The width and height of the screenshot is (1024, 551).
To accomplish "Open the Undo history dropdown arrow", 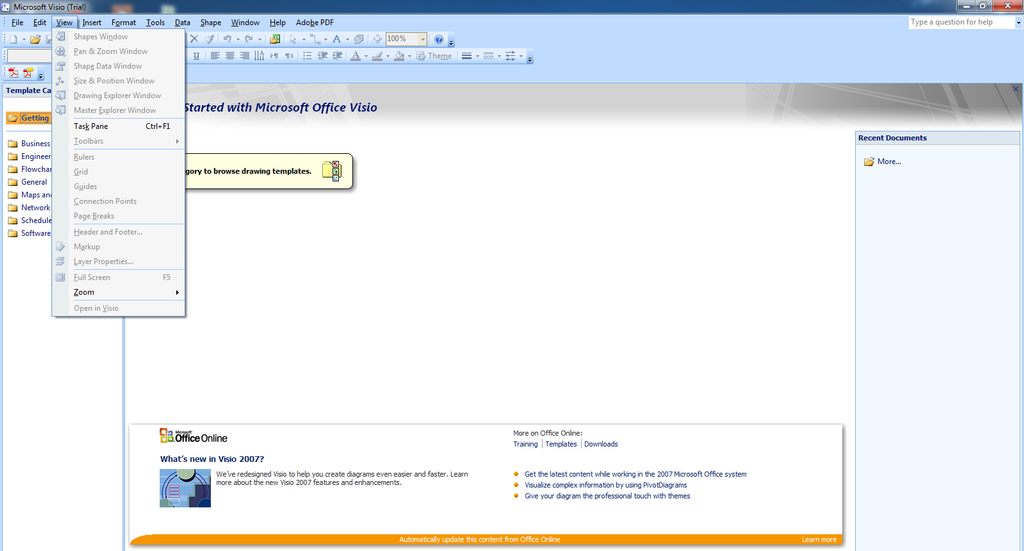I will (238, 39).
